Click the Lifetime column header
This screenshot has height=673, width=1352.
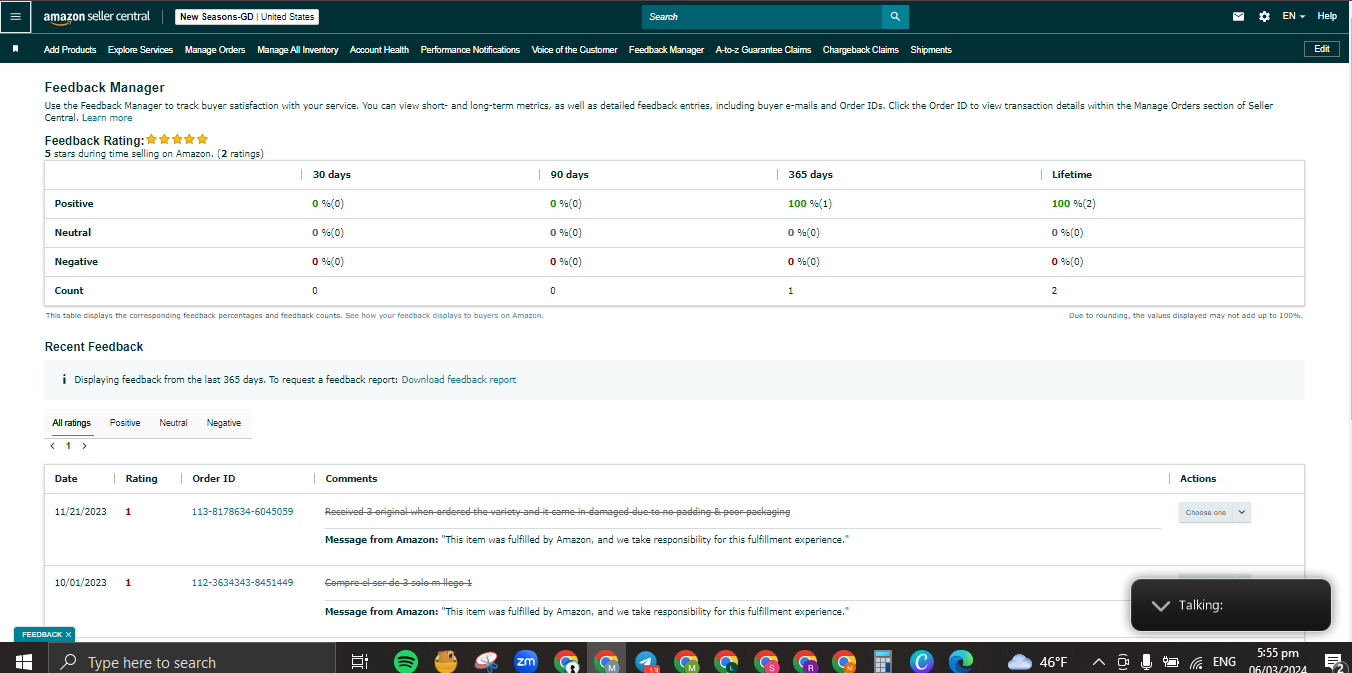(x=1072, y=175)
